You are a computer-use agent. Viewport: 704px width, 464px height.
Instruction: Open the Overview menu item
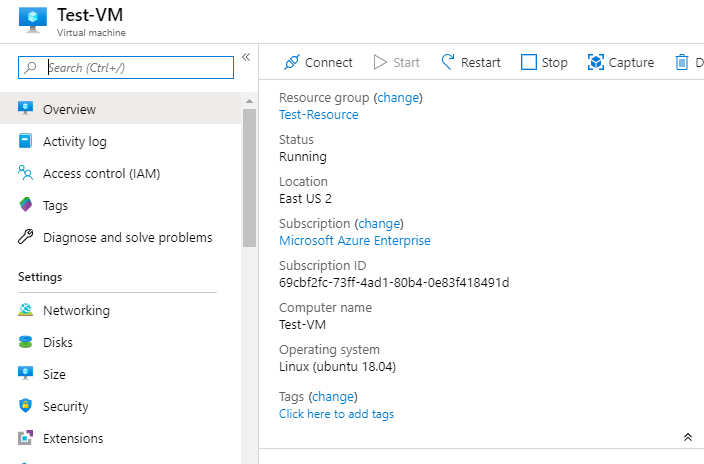point(120,108)
